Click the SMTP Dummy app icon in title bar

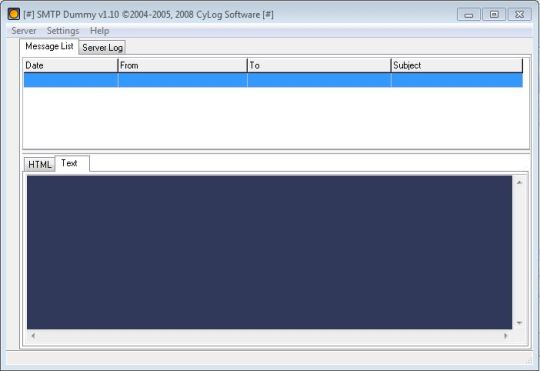point(14,14)
